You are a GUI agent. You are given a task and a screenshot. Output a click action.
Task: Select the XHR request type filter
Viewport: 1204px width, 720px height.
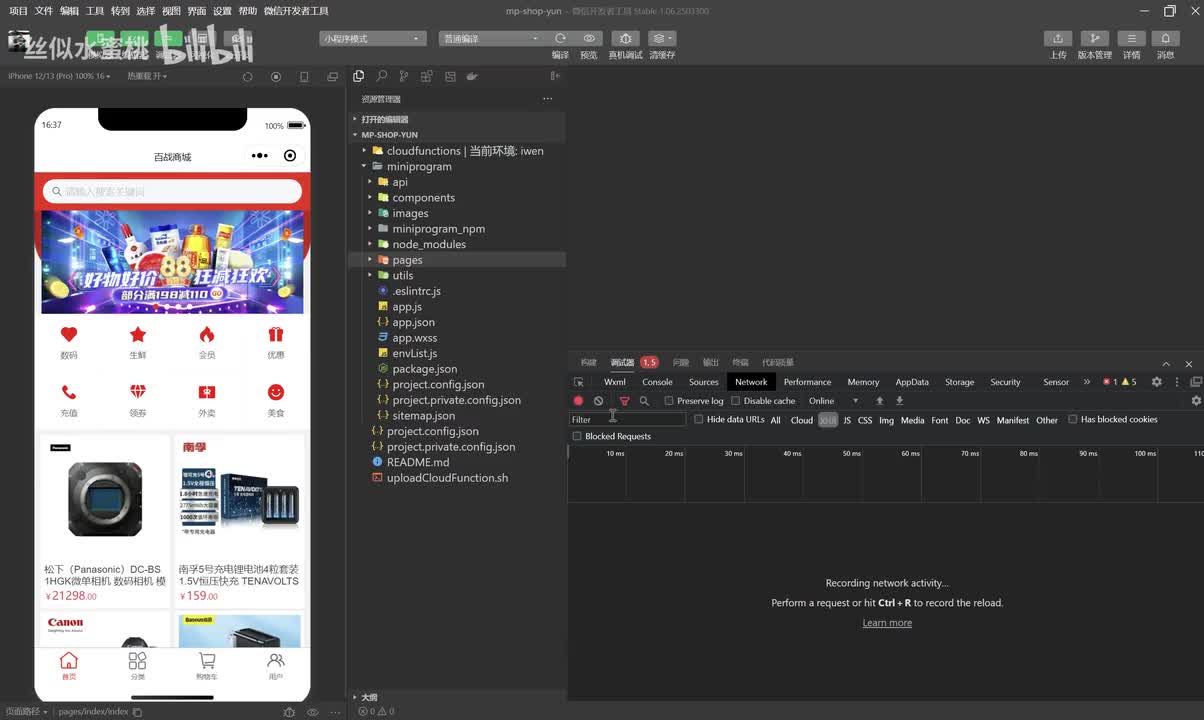tap(828, 420)
